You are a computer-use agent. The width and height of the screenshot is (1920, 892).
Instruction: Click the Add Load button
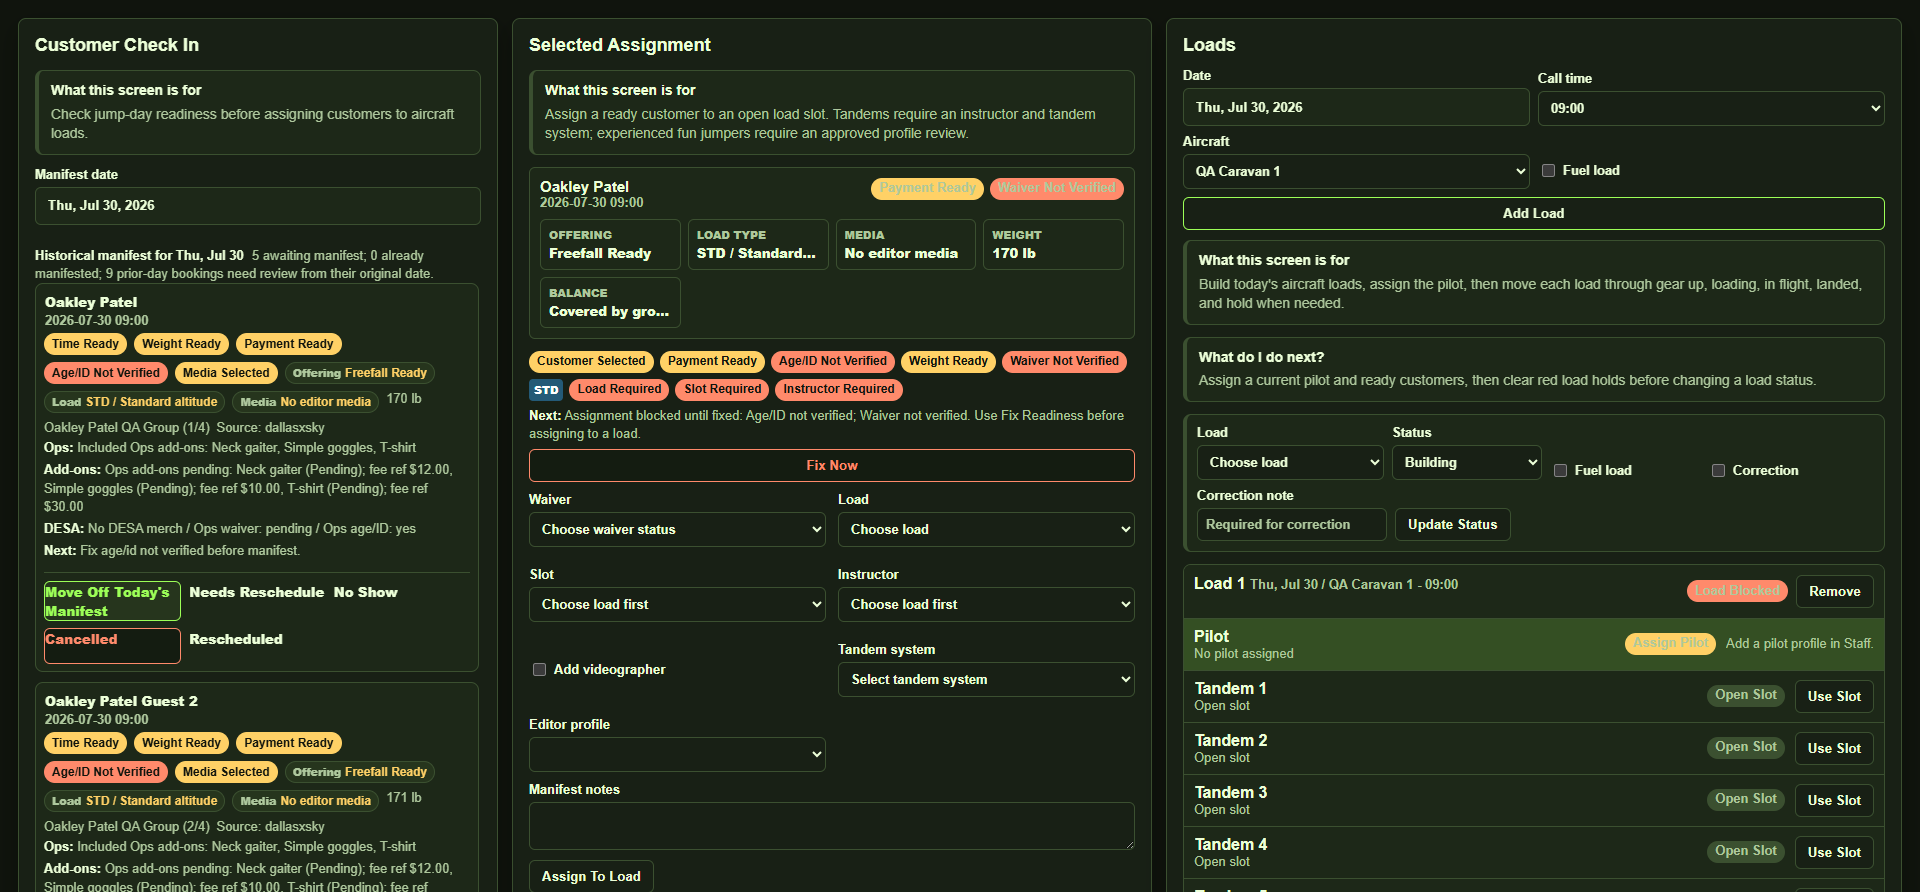click(1534, 213)
